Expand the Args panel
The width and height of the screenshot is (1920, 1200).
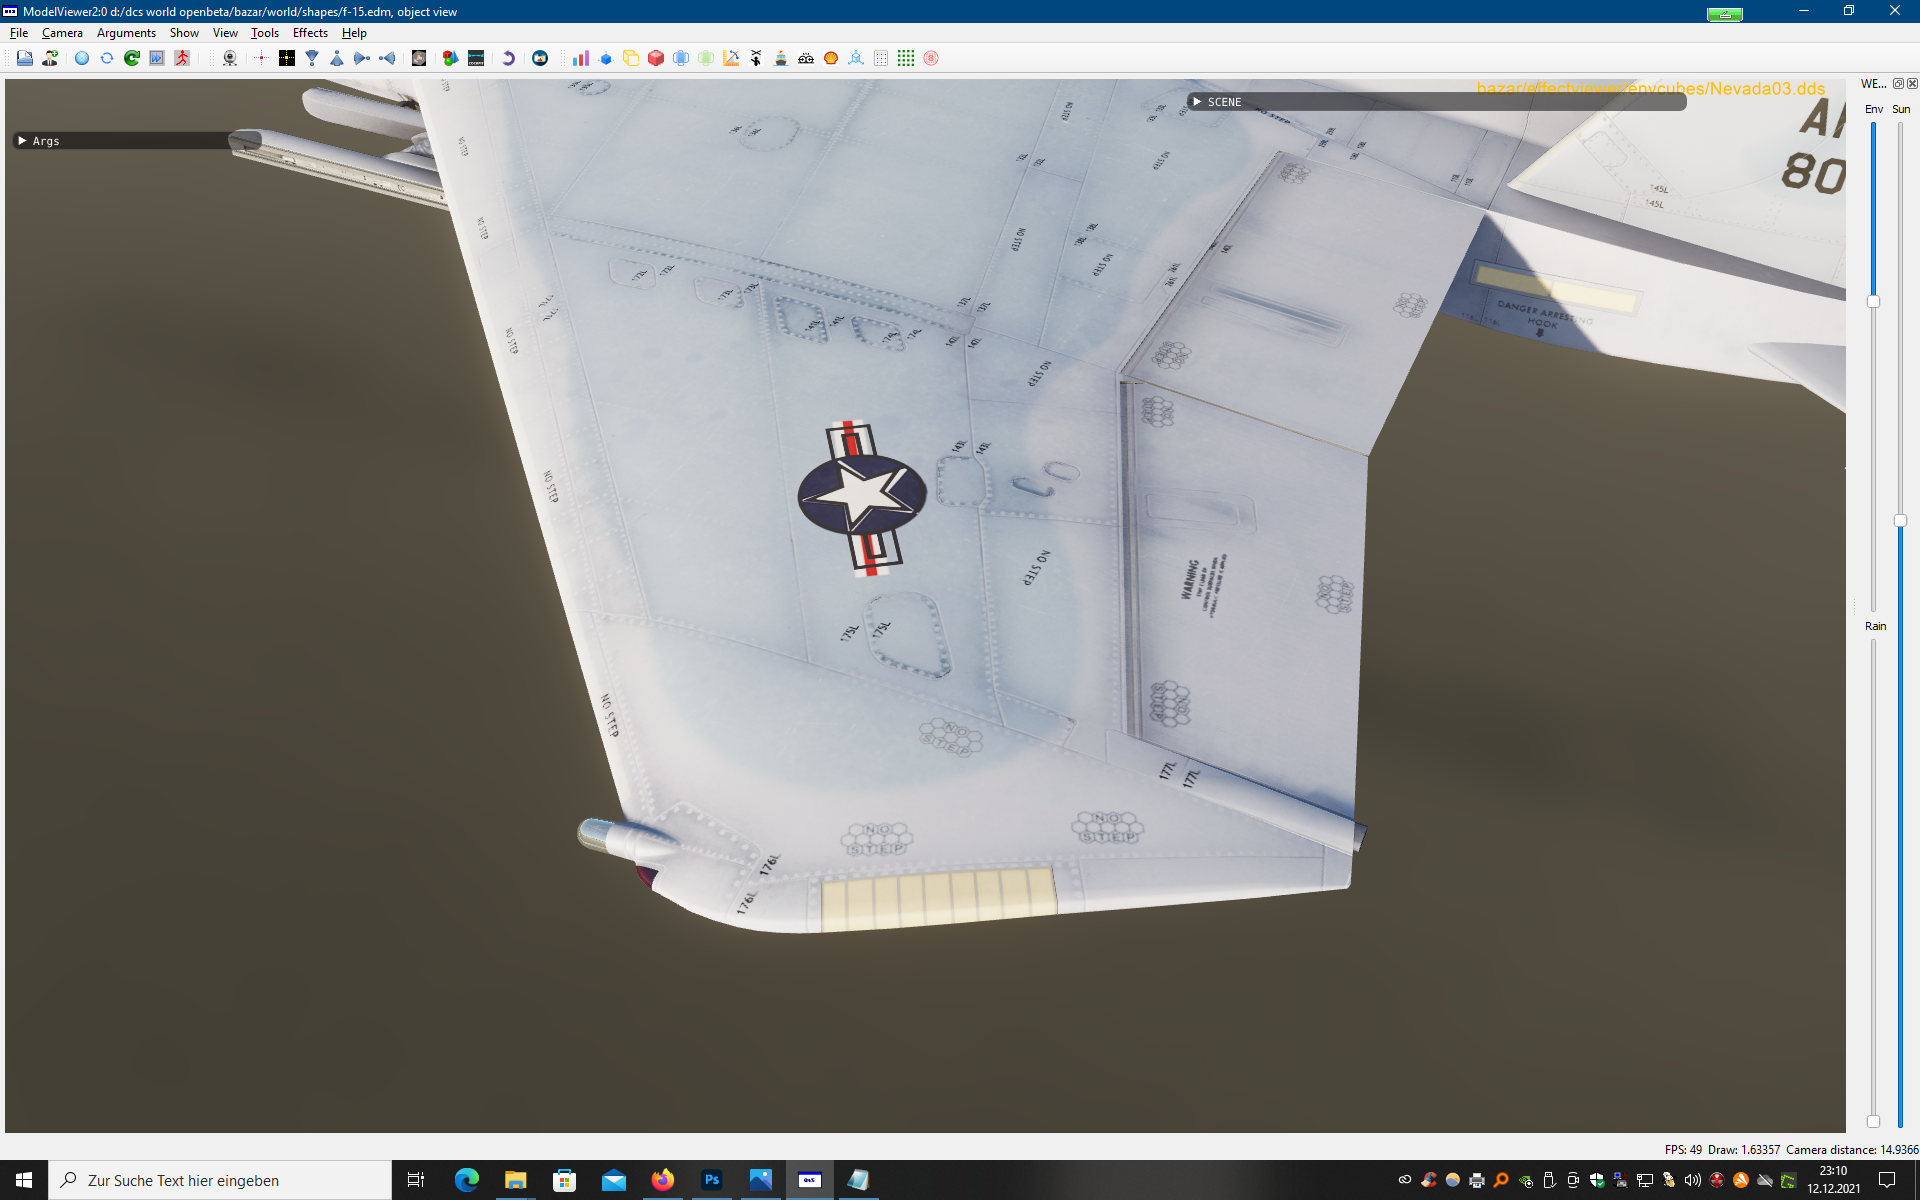click(22, 141)
